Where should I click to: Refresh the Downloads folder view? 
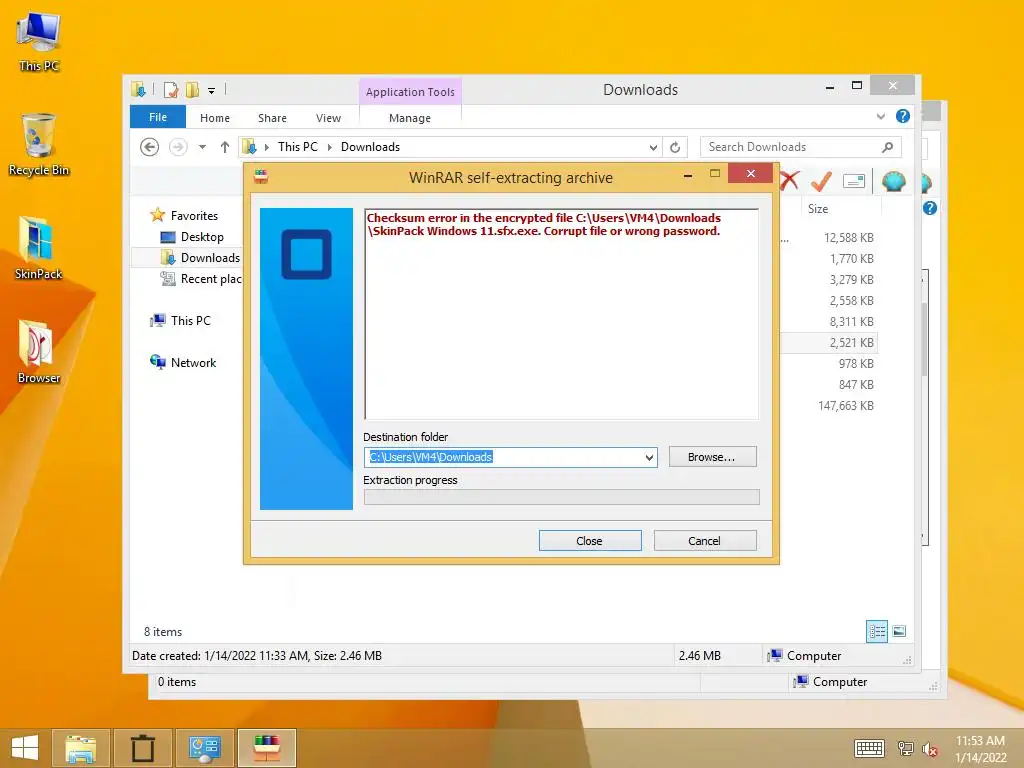(675, 148)
